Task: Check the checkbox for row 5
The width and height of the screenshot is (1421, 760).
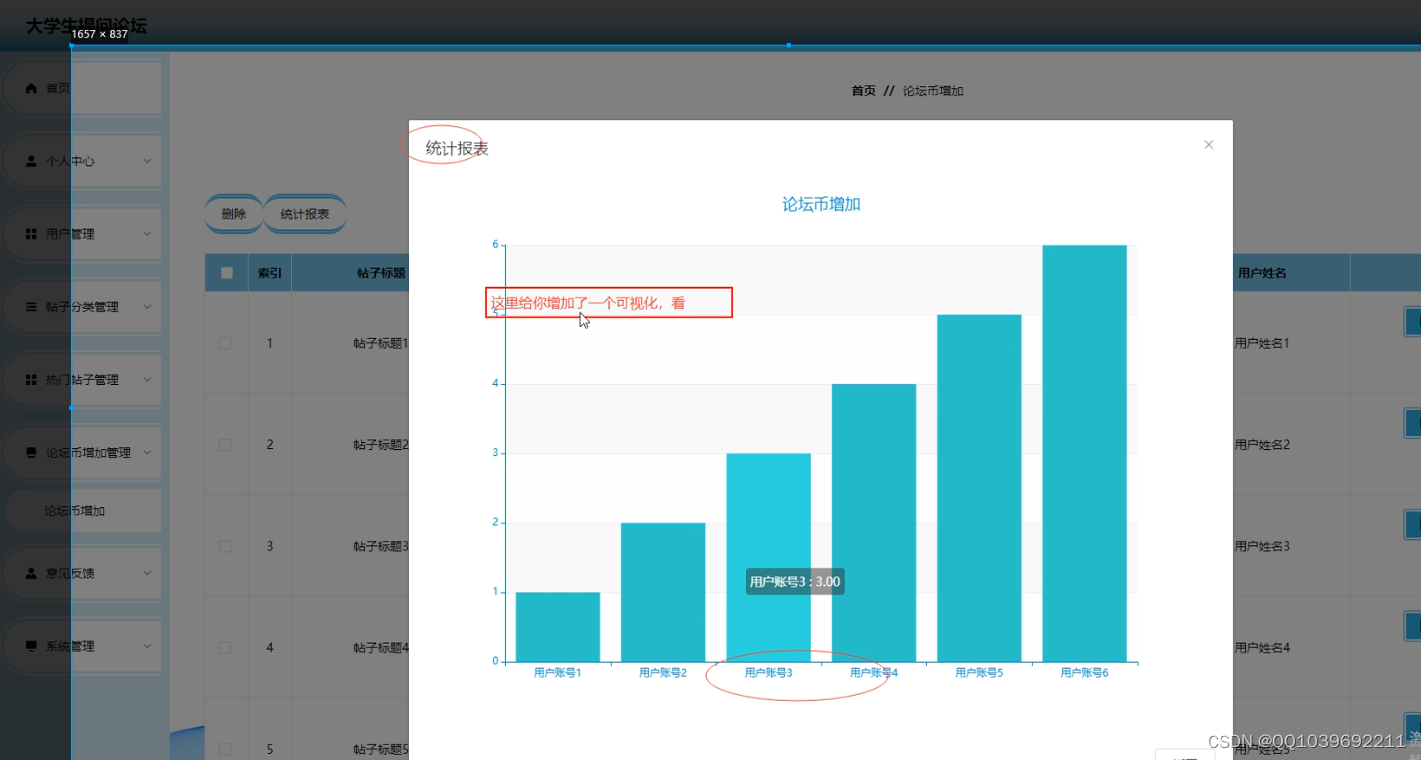Action: 225,749
